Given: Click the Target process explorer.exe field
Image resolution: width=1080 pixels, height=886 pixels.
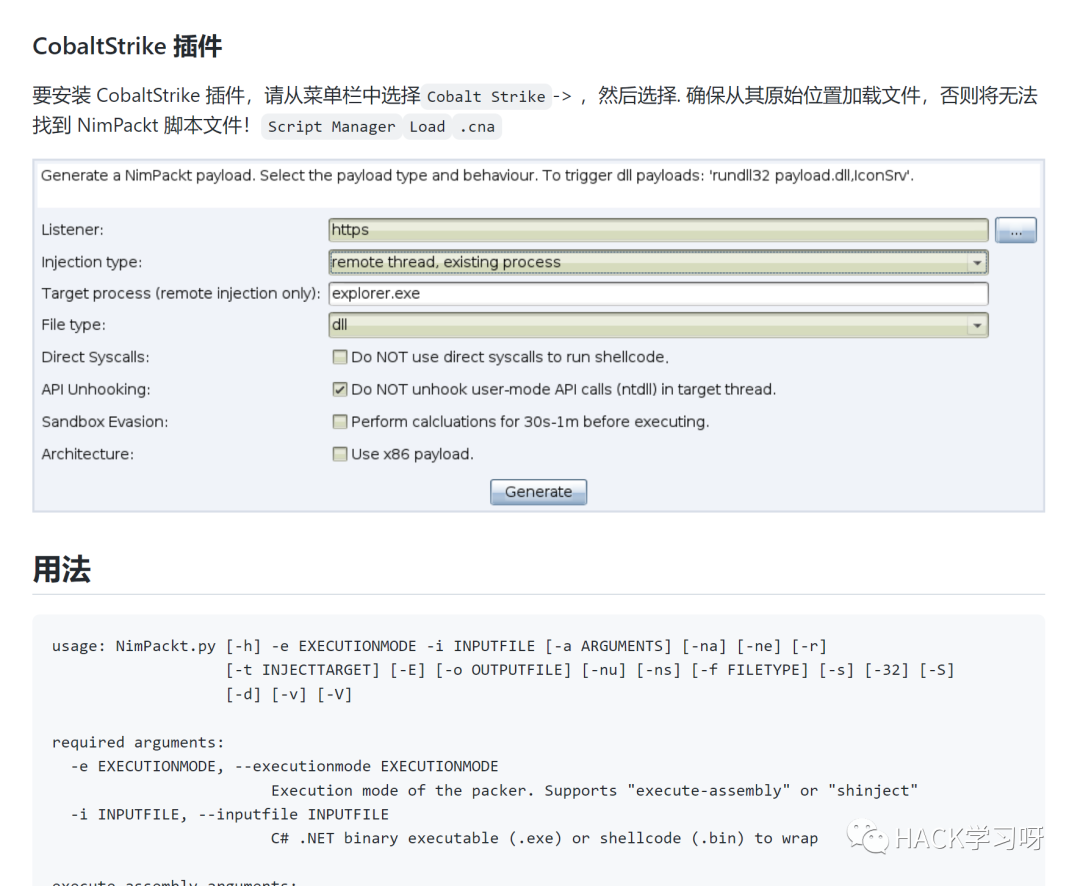Looking at the screenshot, I should pyautogui.click(x=658, y=293).
